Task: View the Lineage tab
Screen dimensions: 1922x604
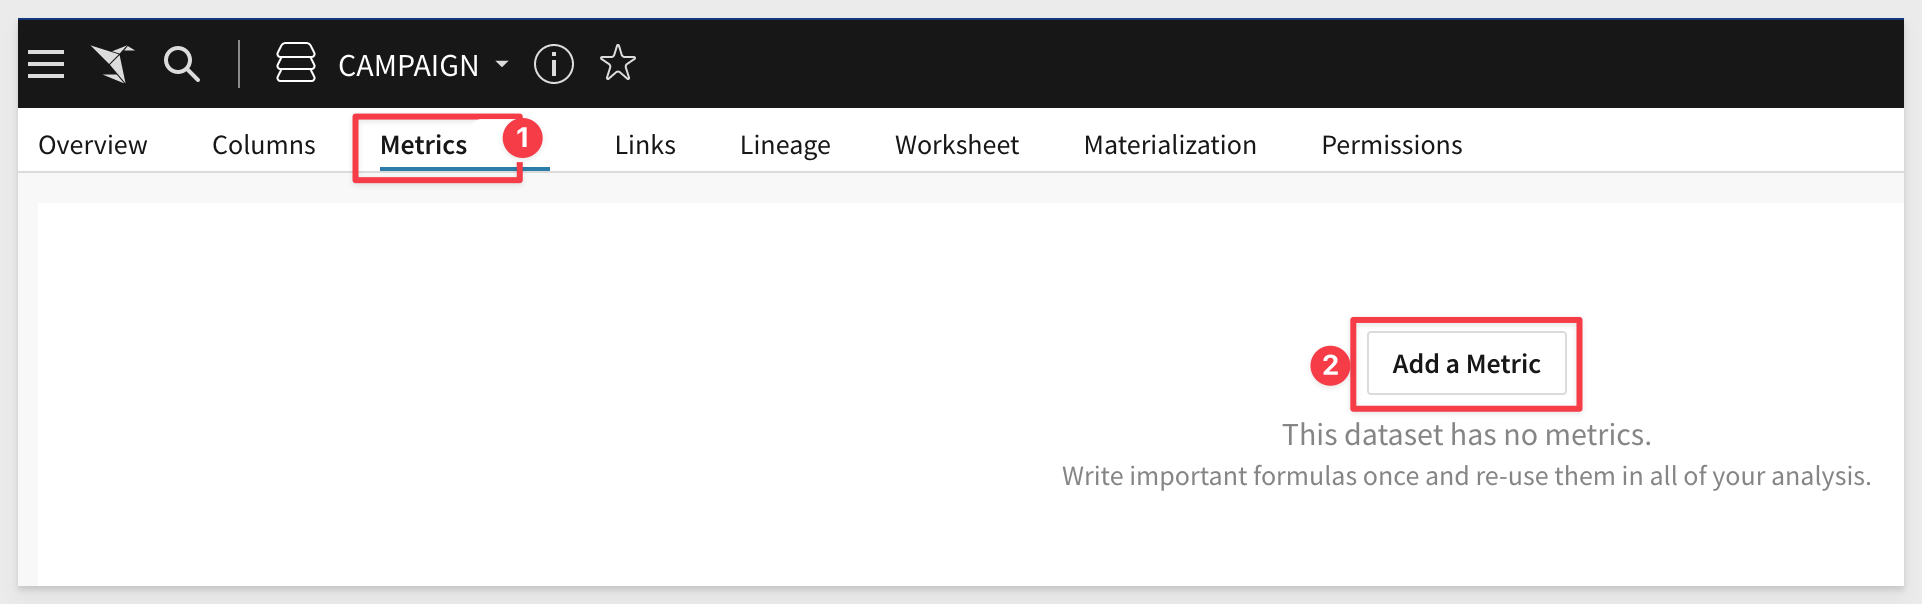Action: [x=785, y=146]
